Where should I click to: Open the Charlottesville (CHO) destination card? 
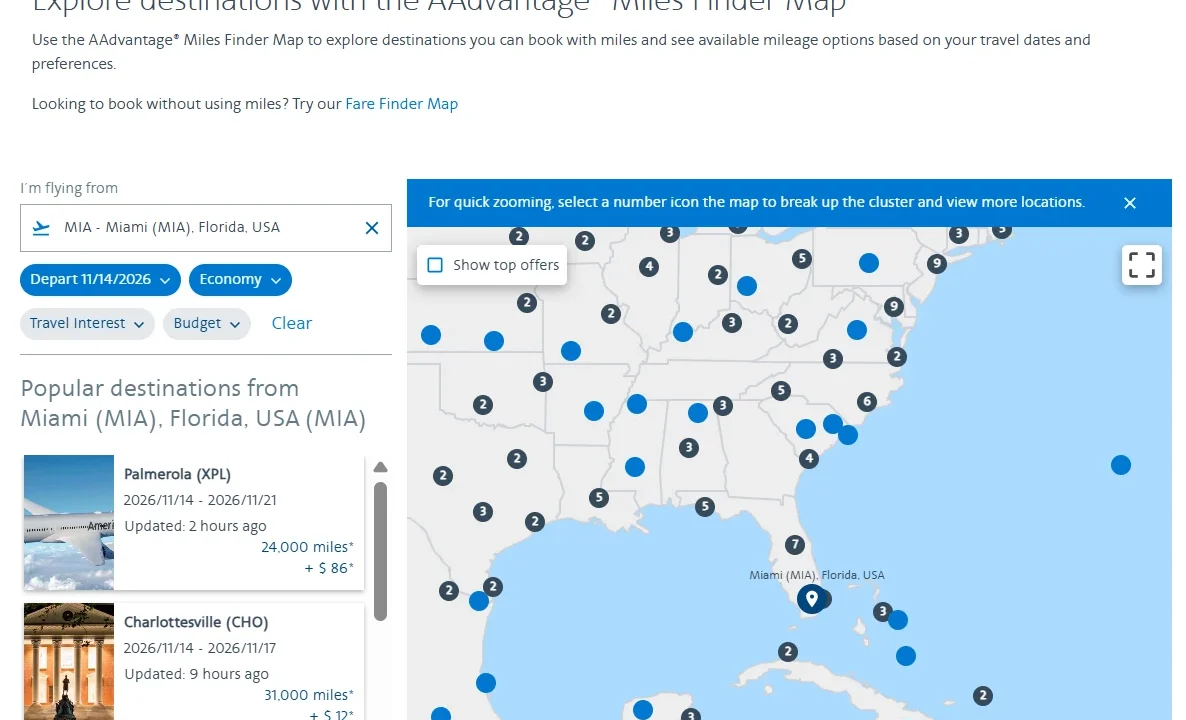(x=194, y=662)
